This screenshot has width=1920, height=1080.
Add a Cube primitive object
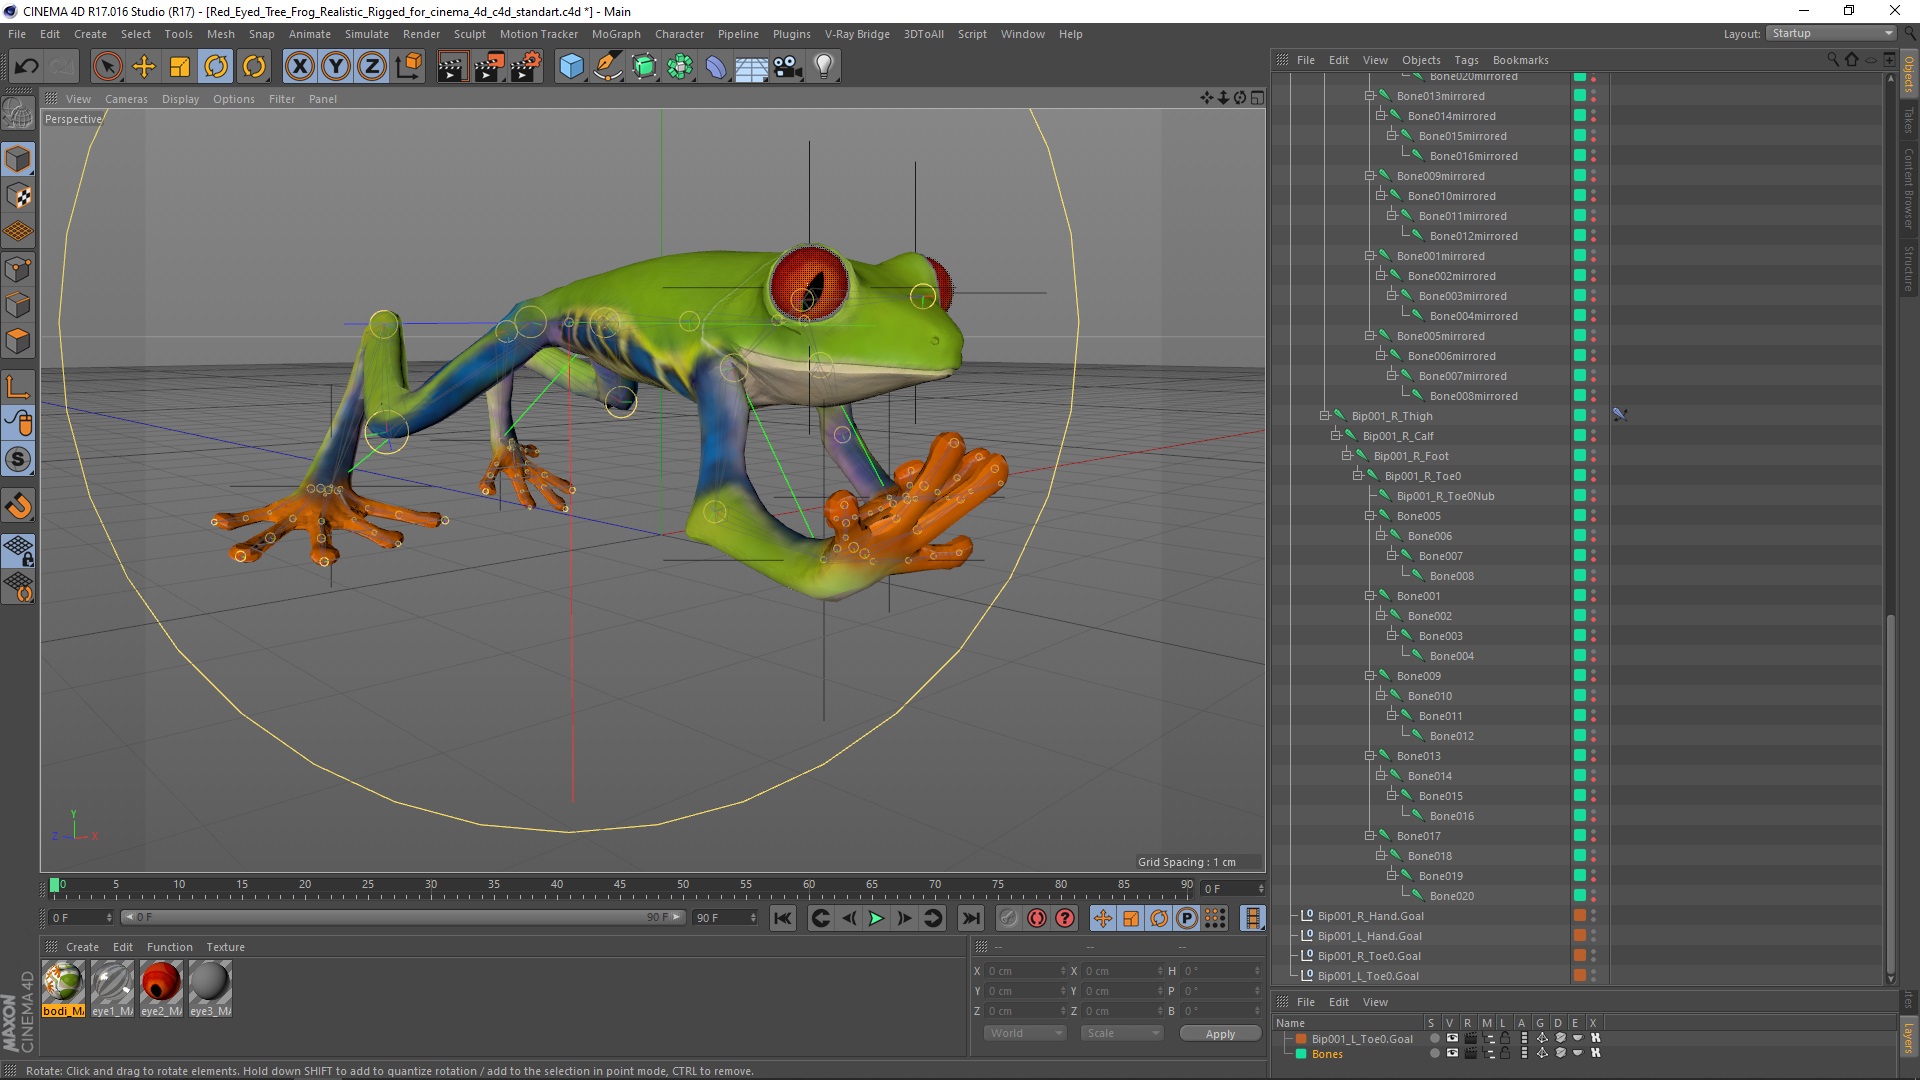point(571,67)
